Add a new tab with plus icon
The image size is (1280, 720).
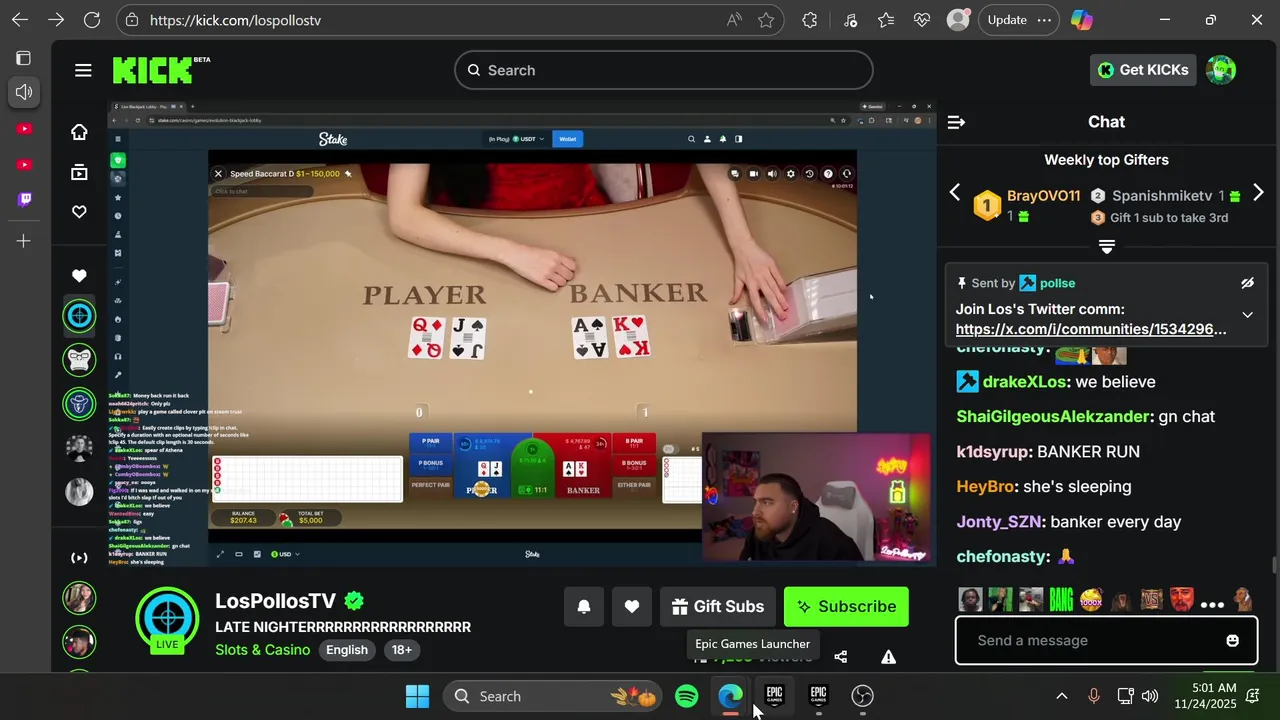click(x=24, y=241)
